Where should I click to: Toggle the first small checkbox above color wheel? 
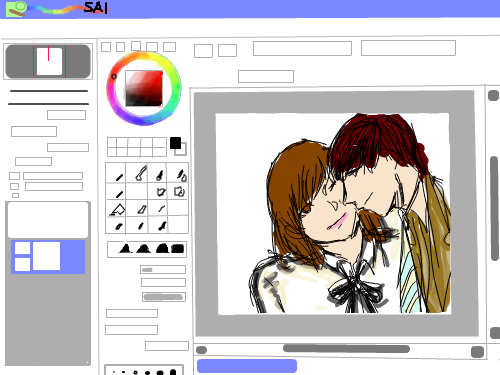pyautogui.click(x=106, y=47)
